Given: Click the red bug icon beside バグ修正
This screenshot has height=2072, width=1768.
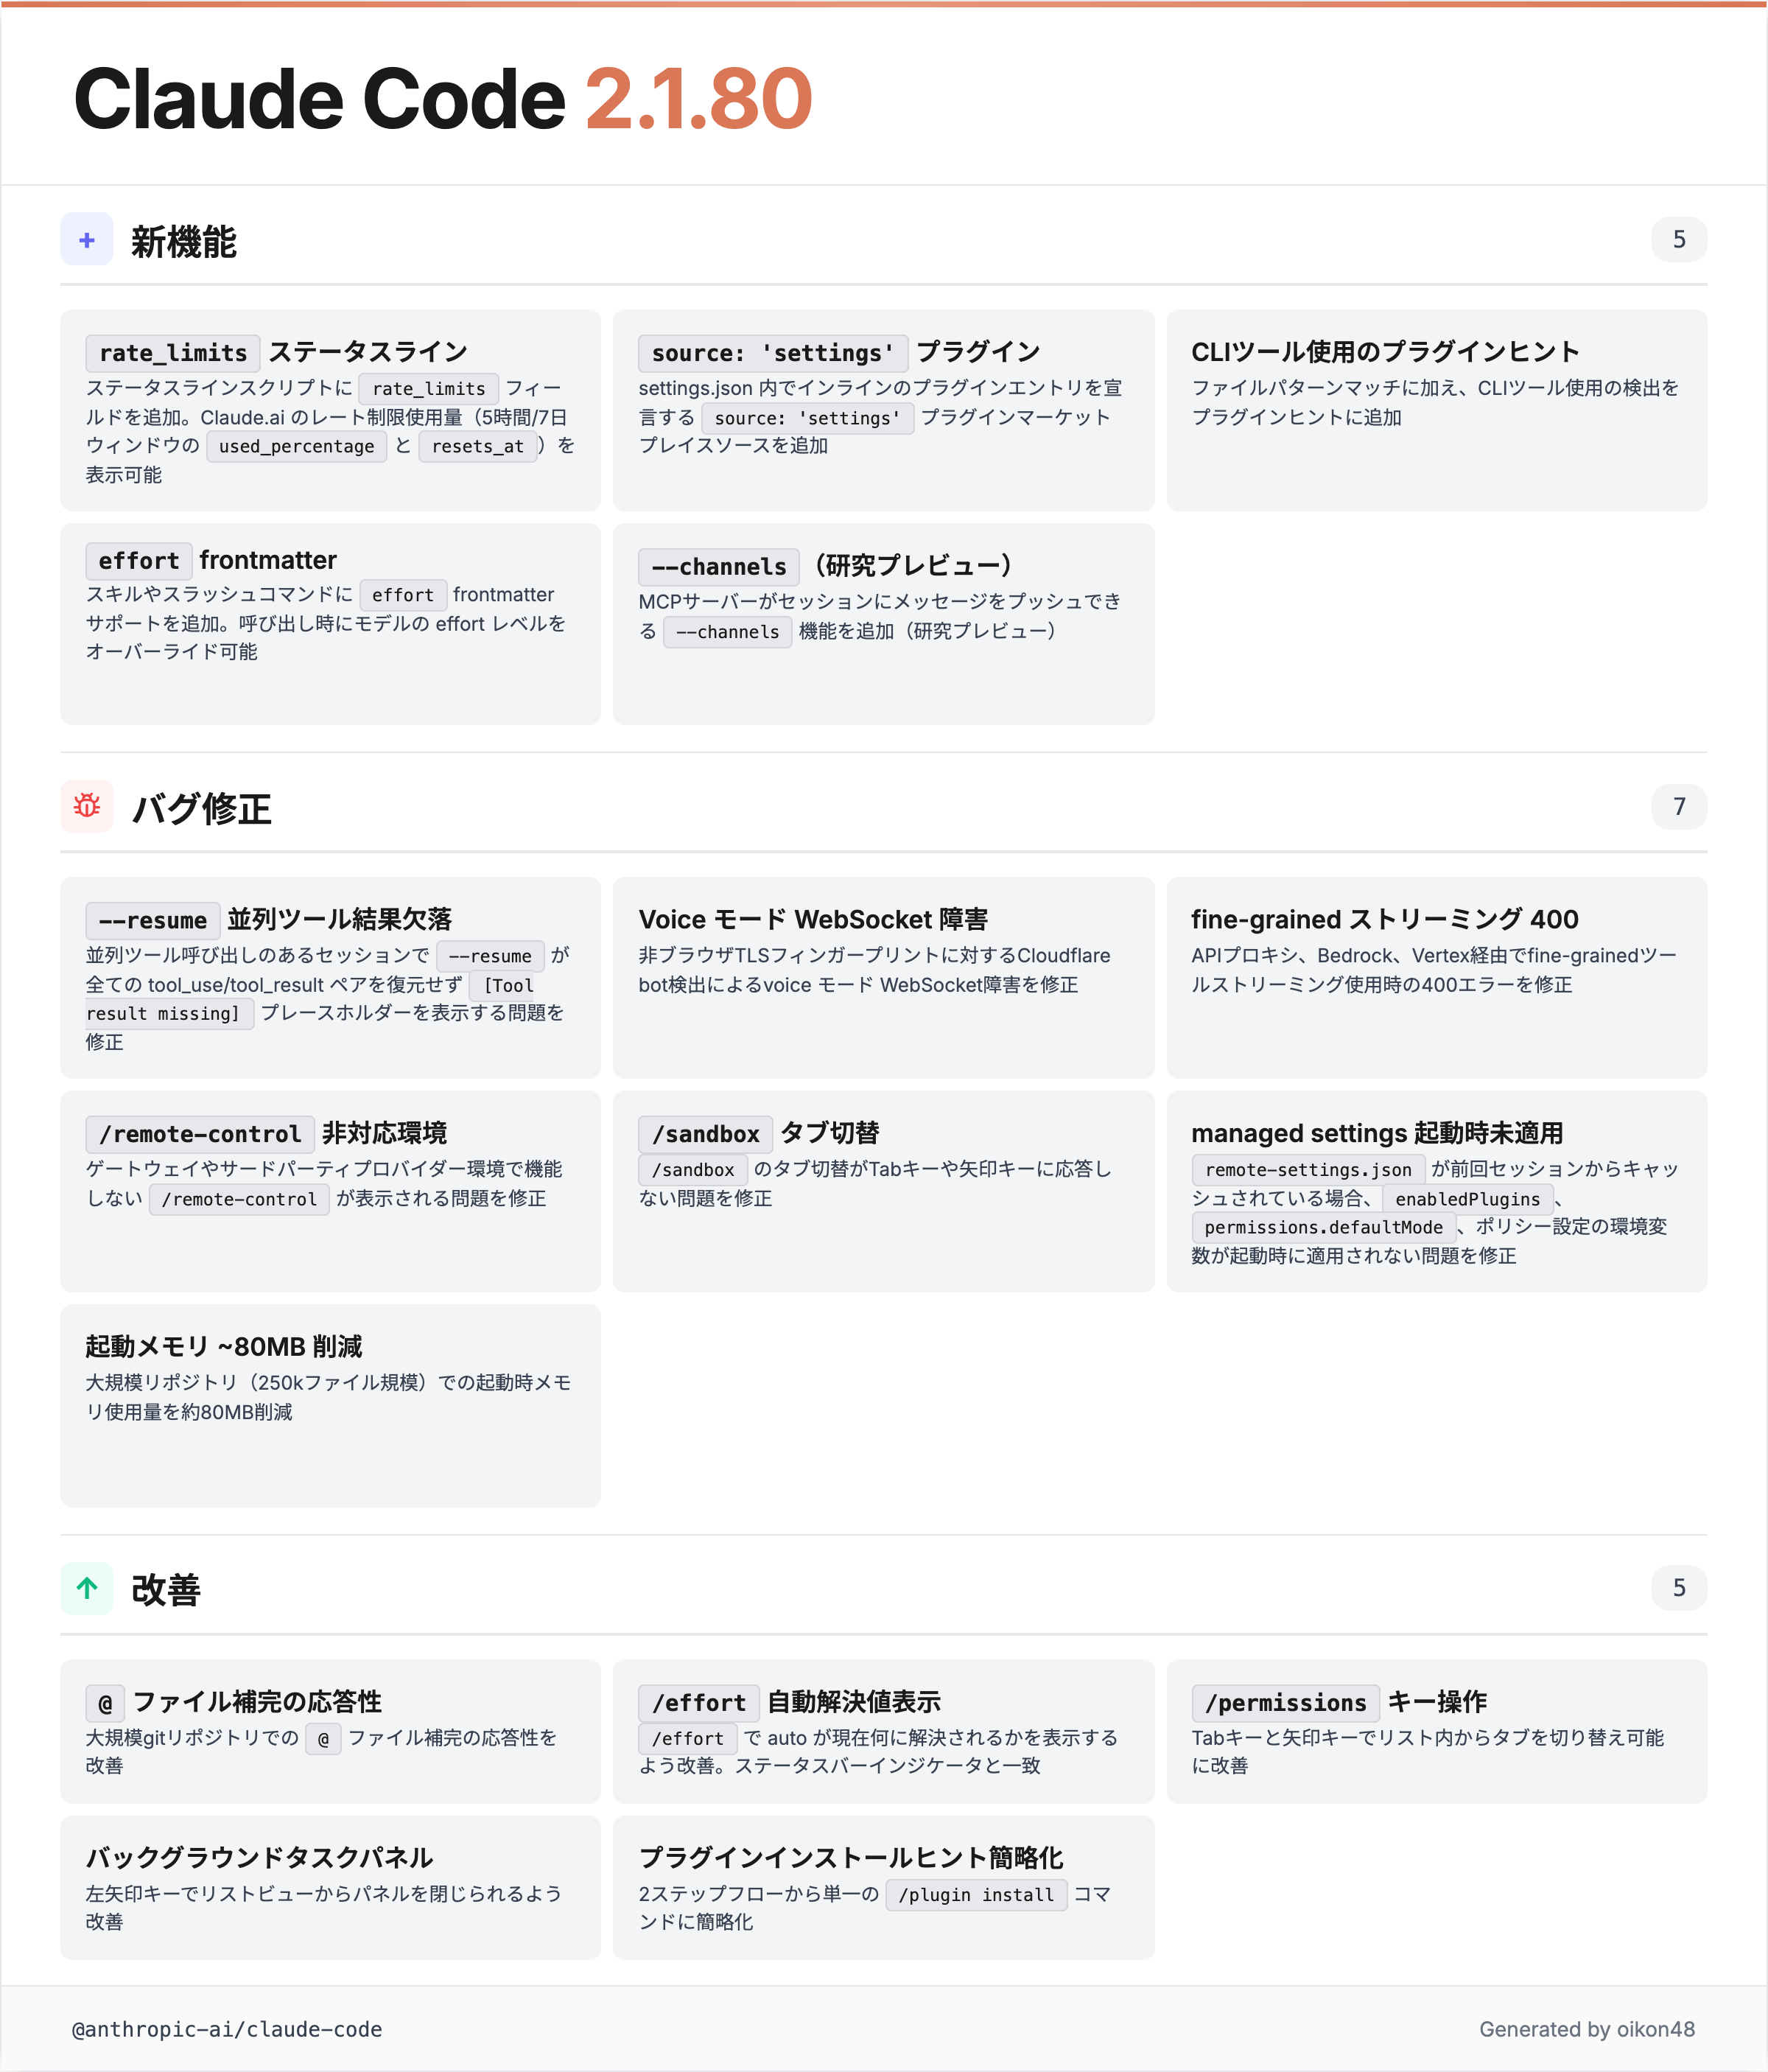Looking at the screenshot, I should click(x=87, y=806).
